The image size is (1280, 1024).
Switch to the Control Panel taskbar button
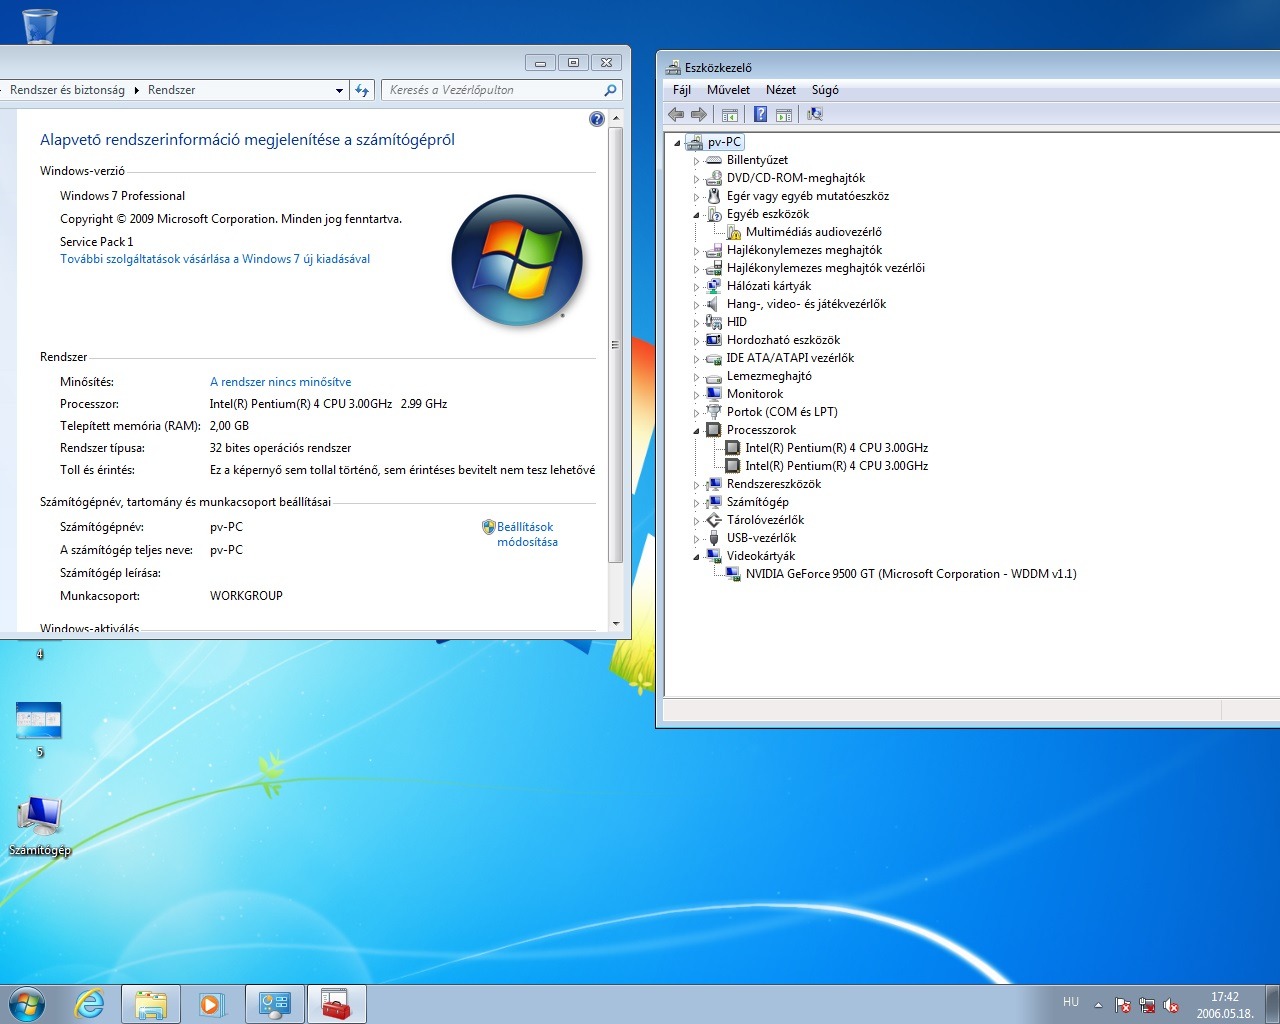click(275, 1004)
